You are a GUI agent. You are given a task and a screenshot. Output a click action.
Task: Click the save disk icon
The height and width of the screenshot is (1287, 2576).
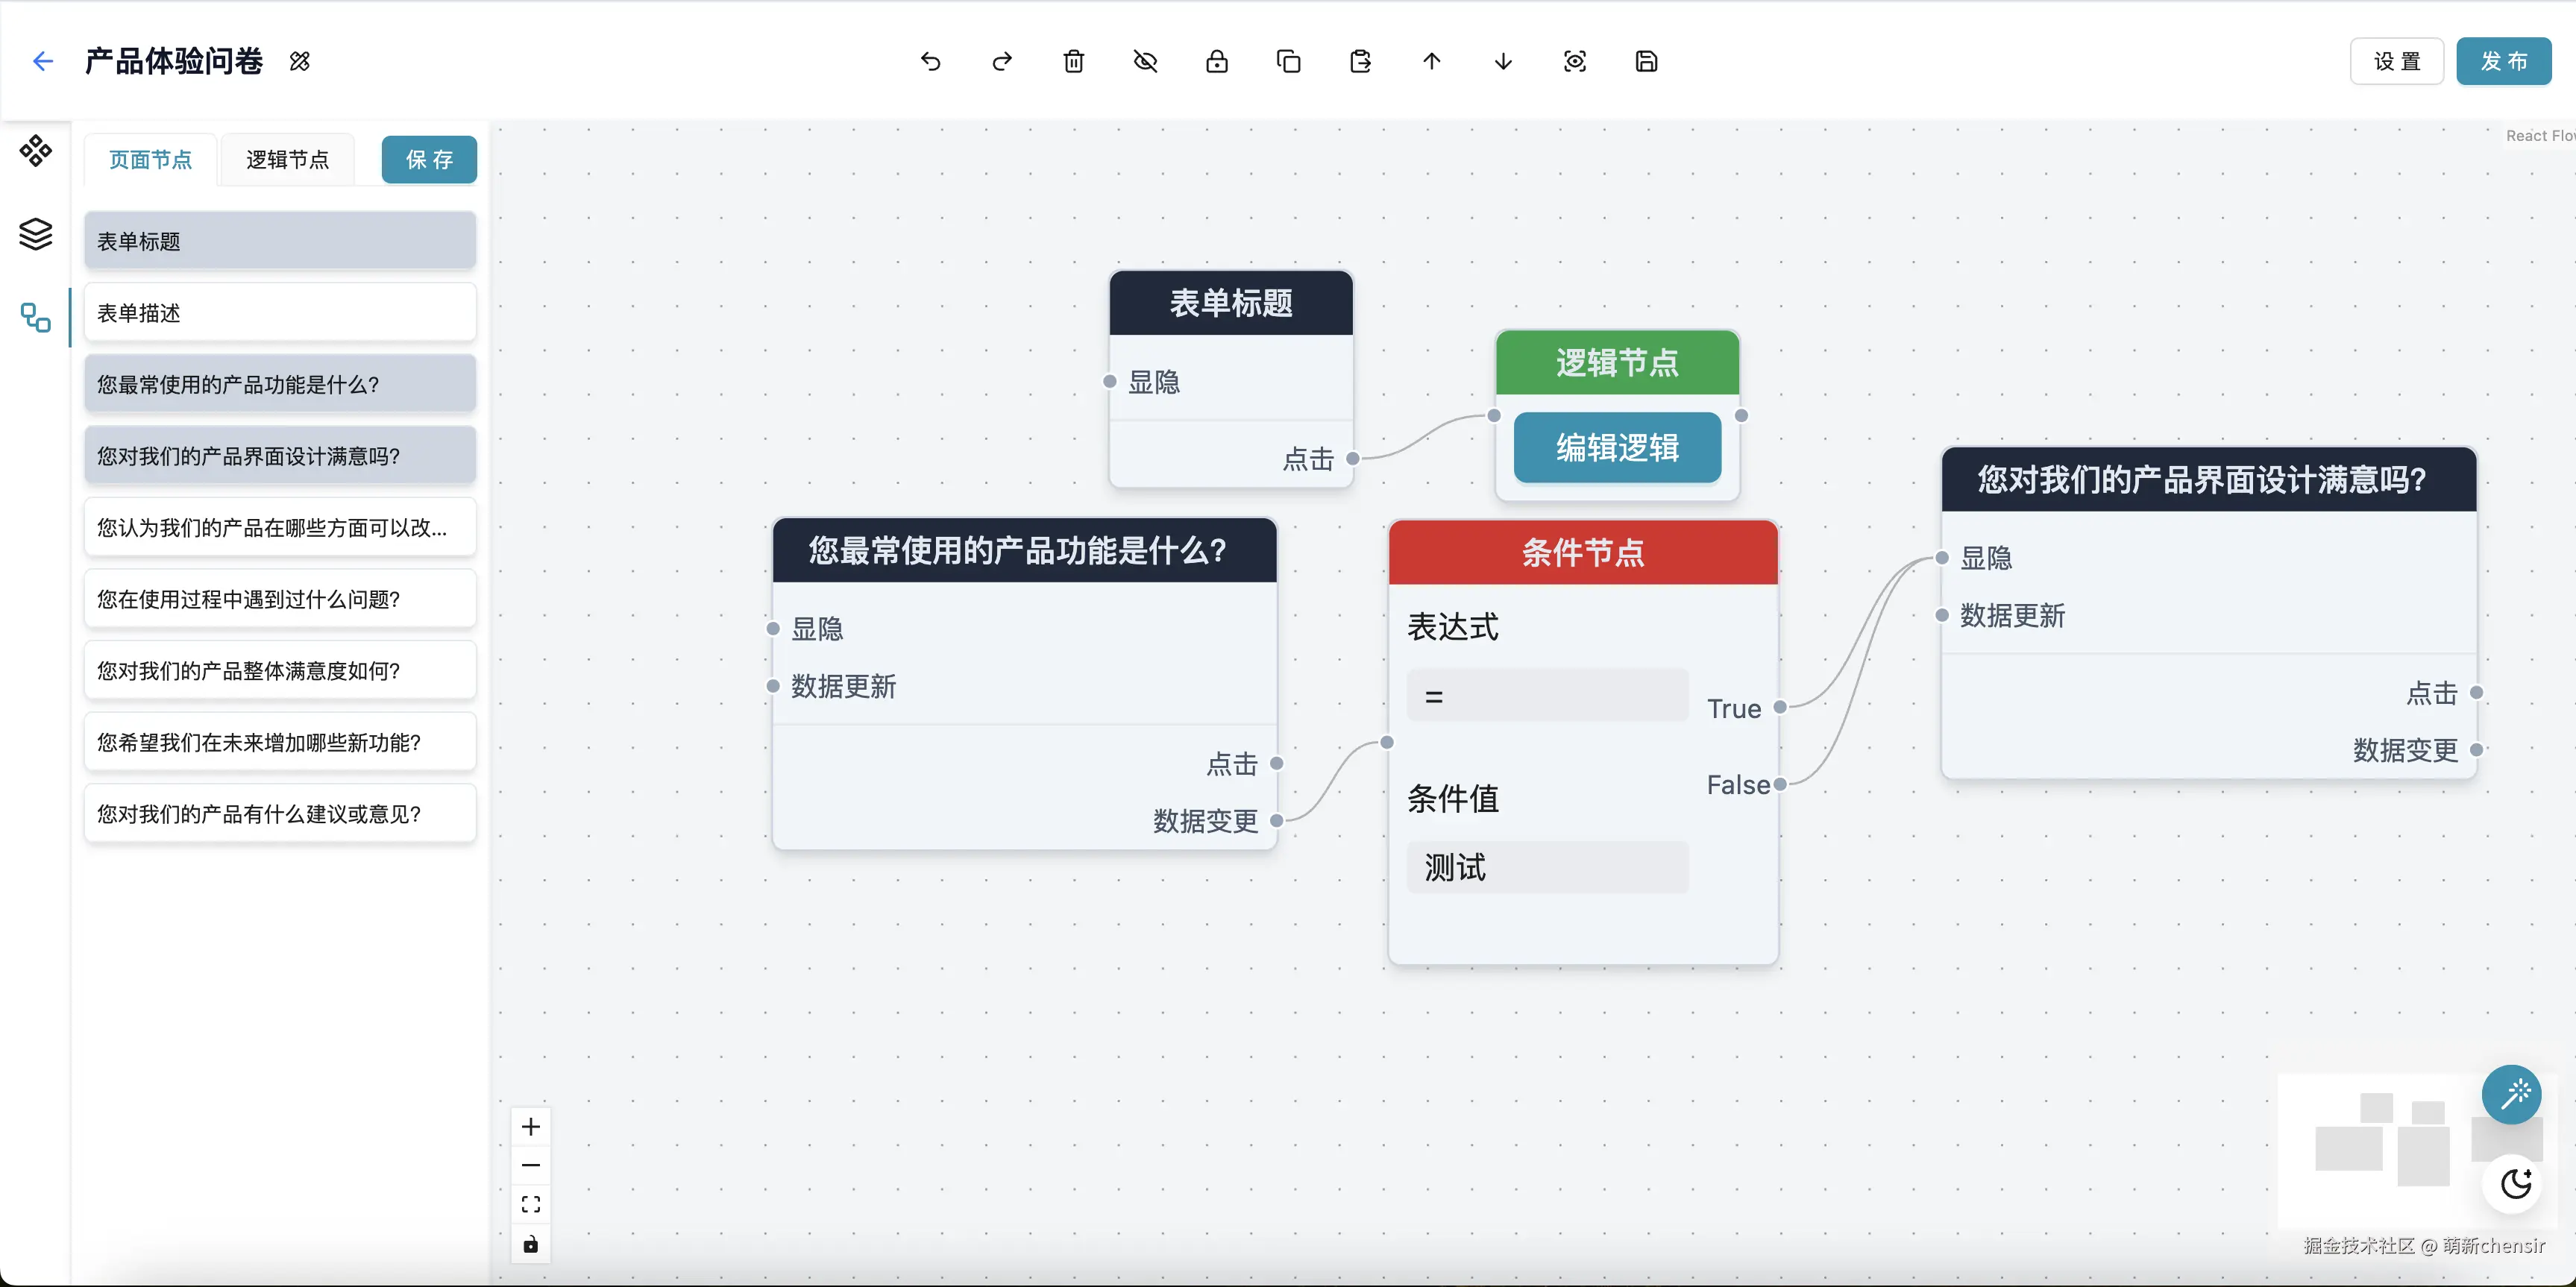coord(1646,62)
